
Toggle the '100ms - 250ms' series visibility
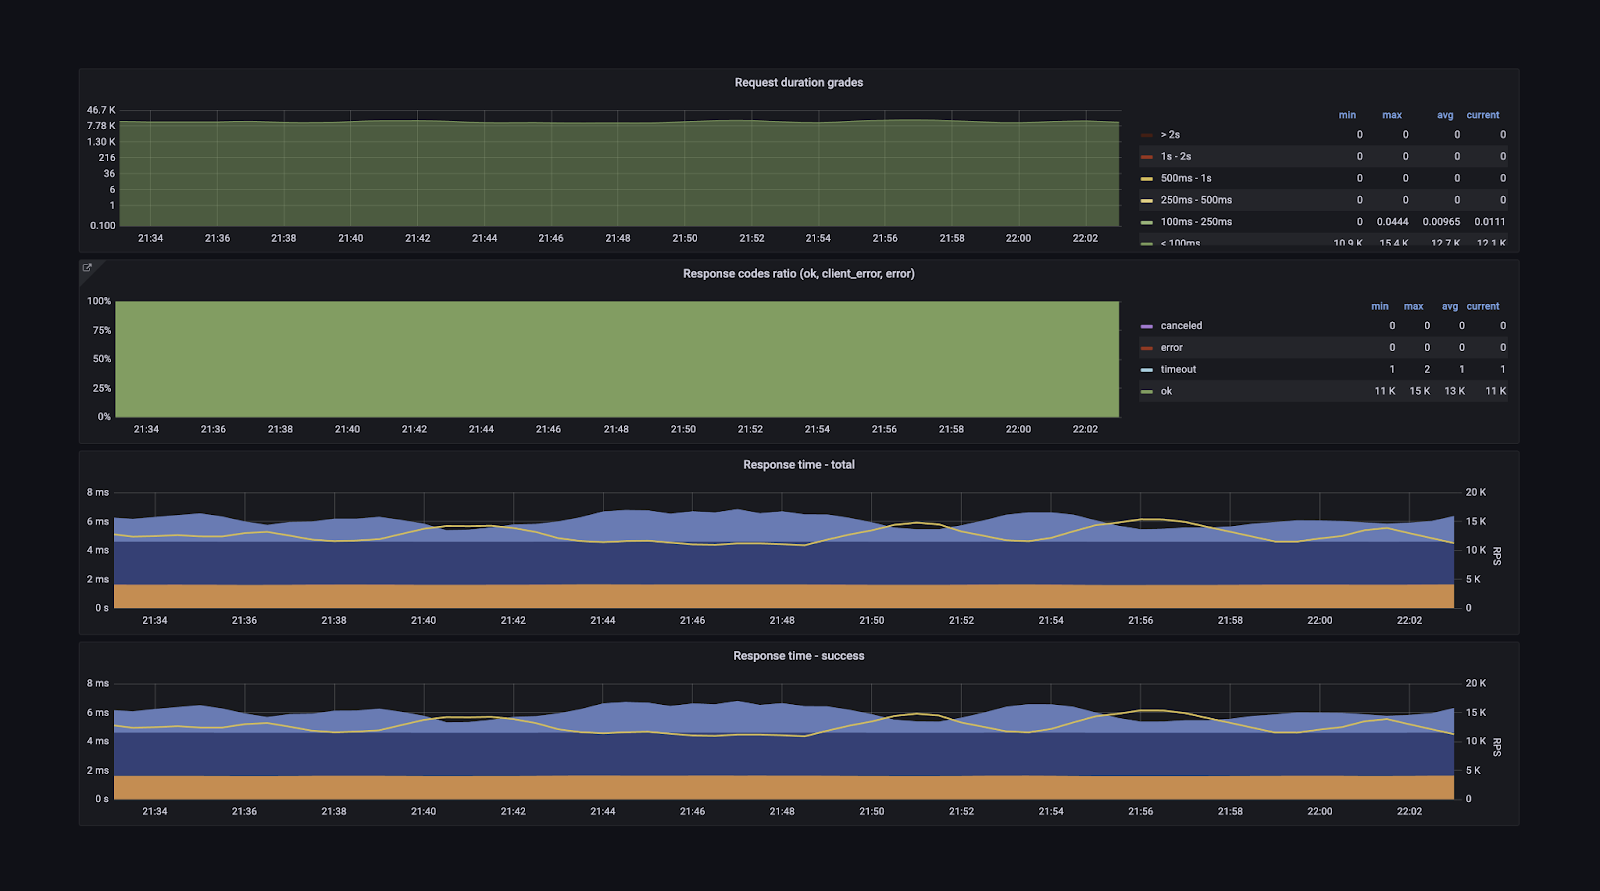coord(1196,222)
